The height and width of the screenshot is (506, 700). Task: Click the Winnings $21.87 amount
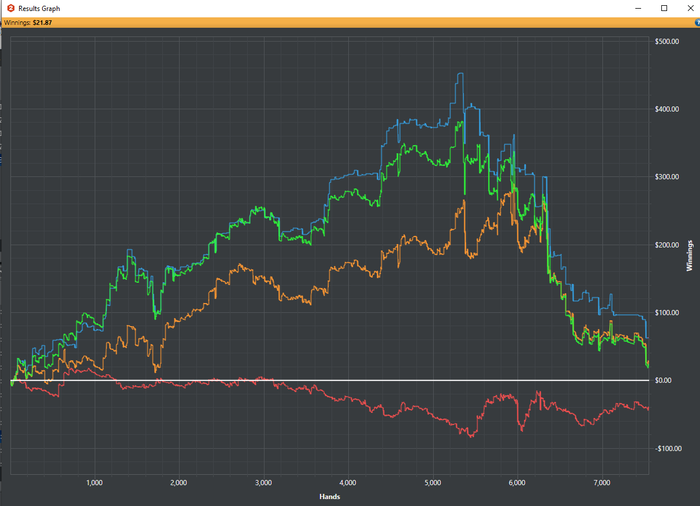click(x=42, y=22)
